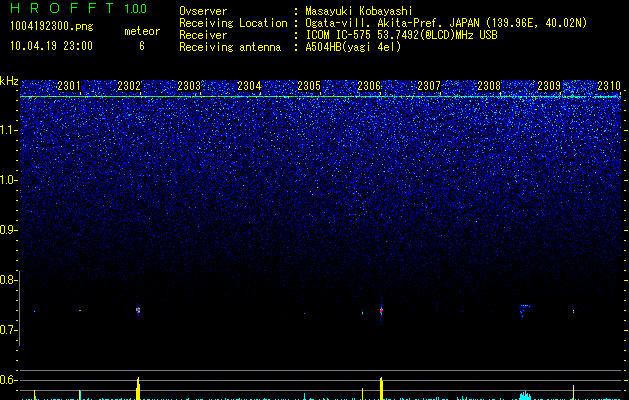
Task: Click the Receiving antenna label
Action: point(230,47)
